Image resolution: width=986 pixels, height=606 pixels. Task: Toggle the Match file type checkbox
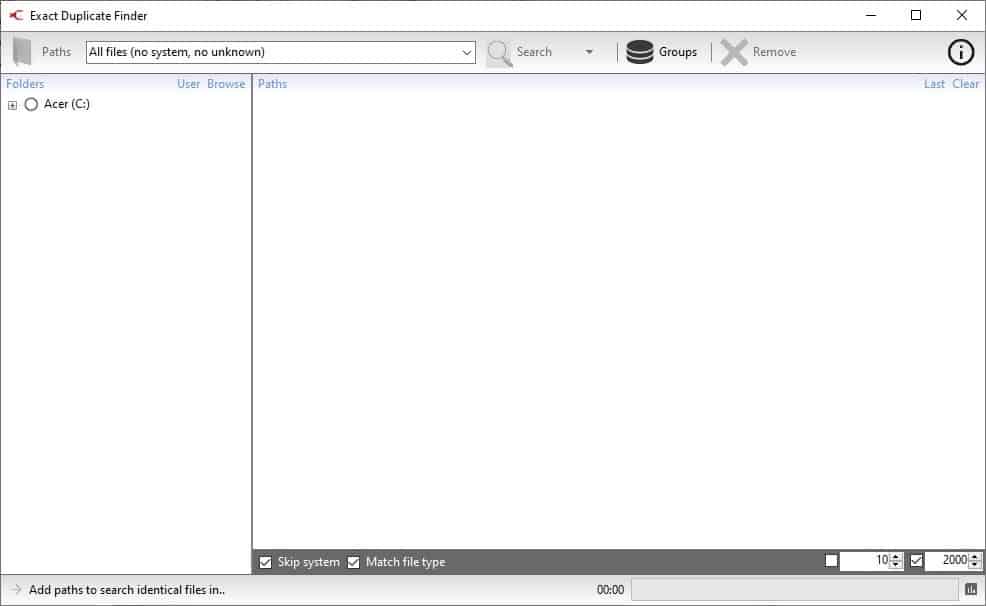coord(353,562)
